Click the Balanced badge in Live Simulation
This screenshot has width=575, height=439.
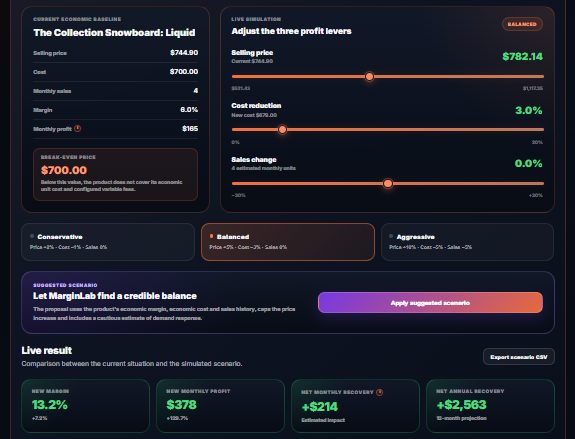[x=522, y=24]
